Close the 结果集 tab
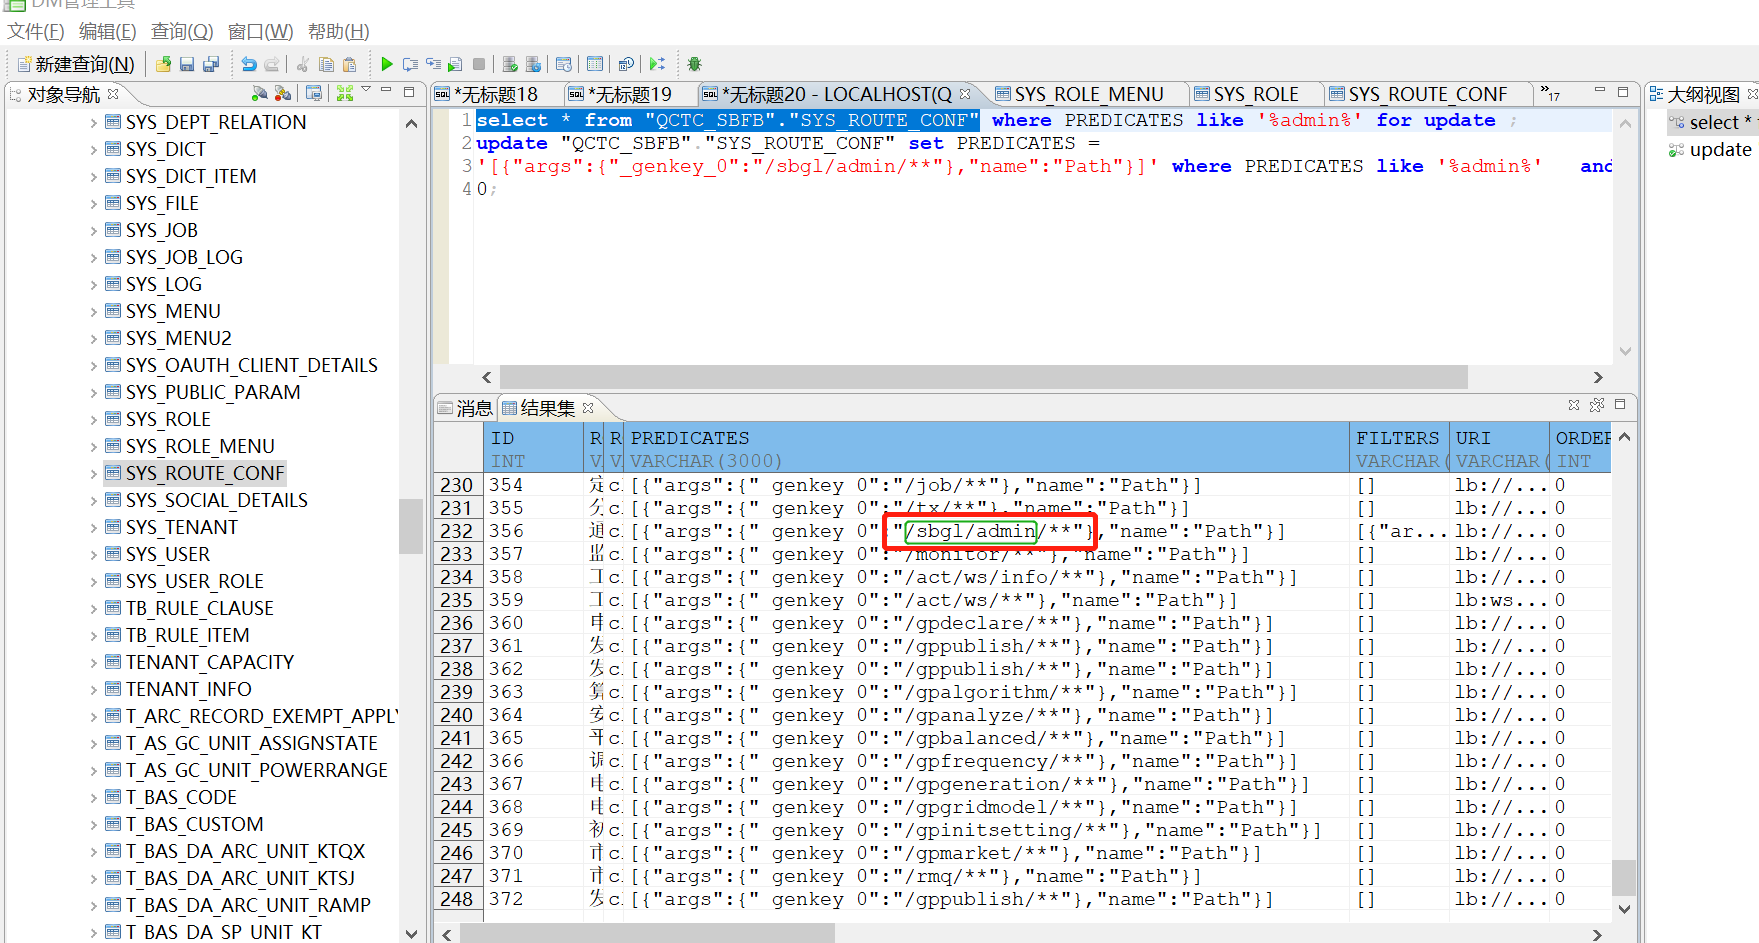The height and width of the screenshot is (943, 1759). click(x=588, y=407)
